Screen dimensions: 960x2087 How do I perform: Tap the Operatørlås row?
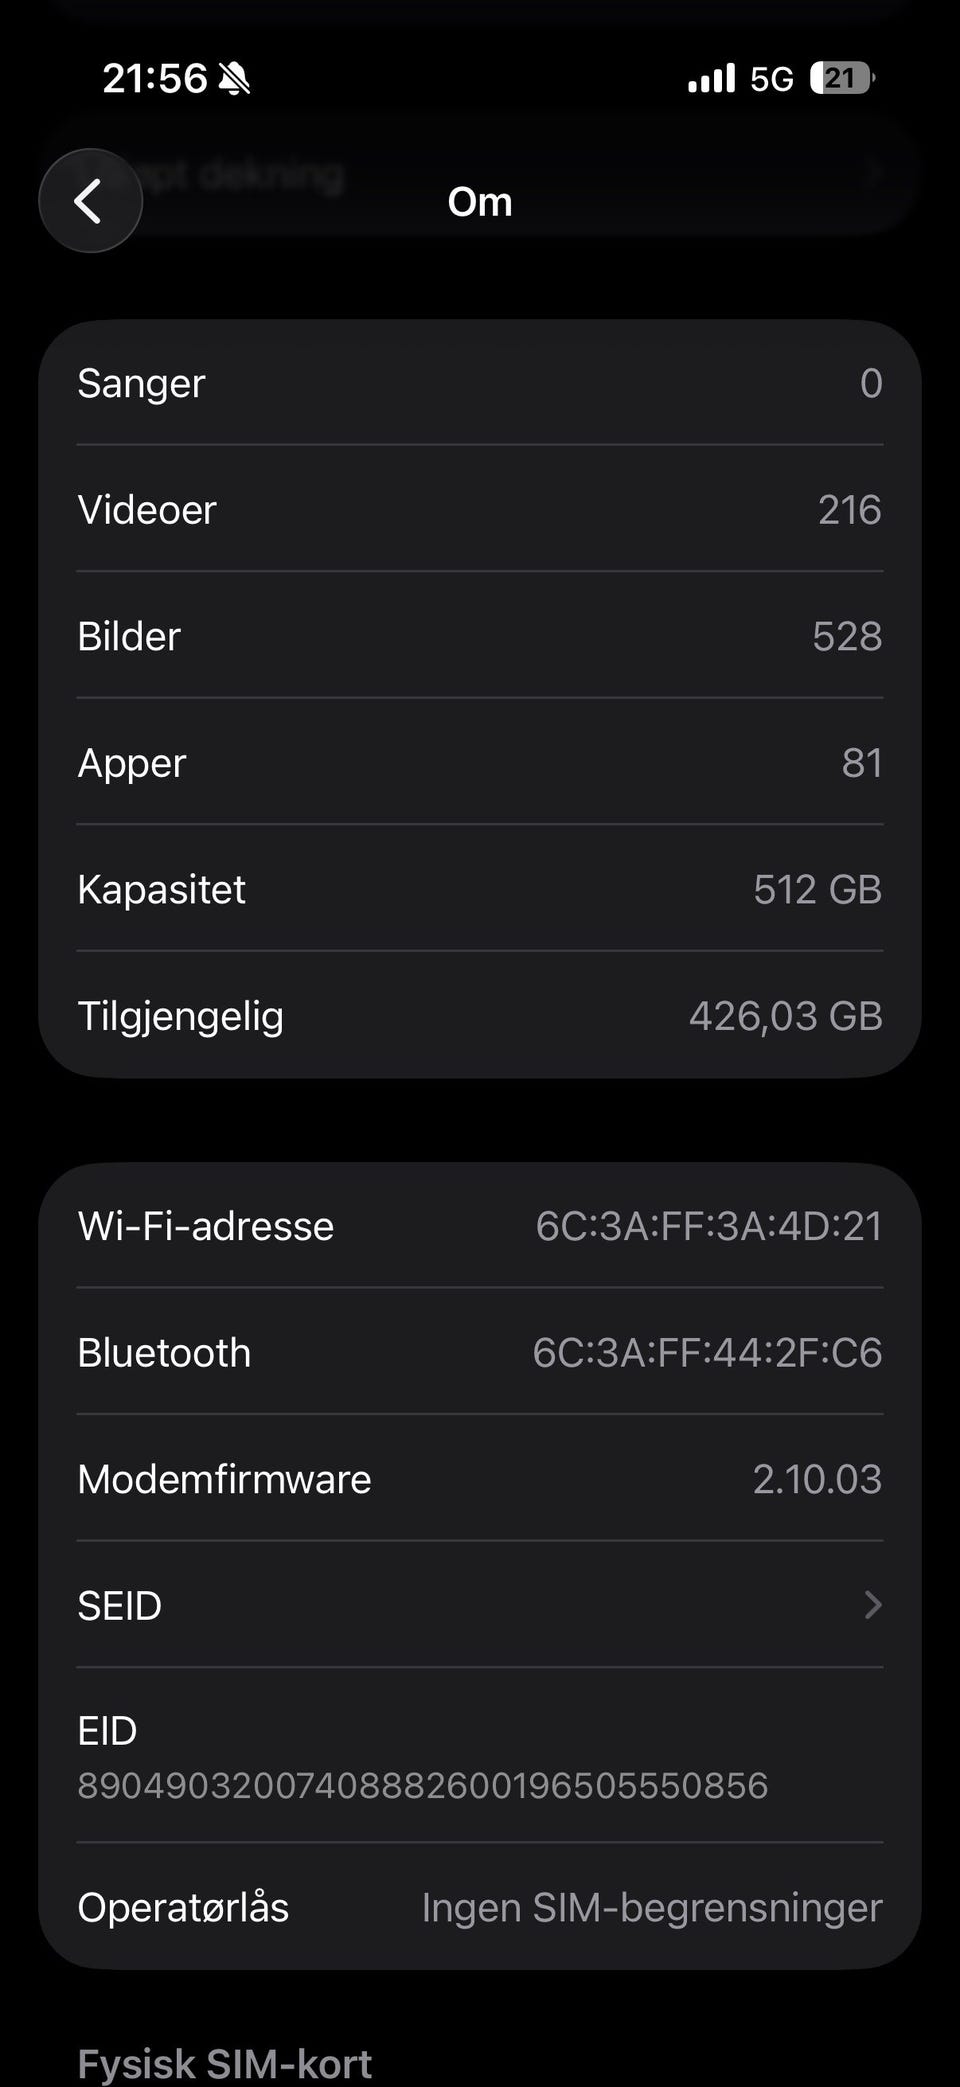point(480,1907)
